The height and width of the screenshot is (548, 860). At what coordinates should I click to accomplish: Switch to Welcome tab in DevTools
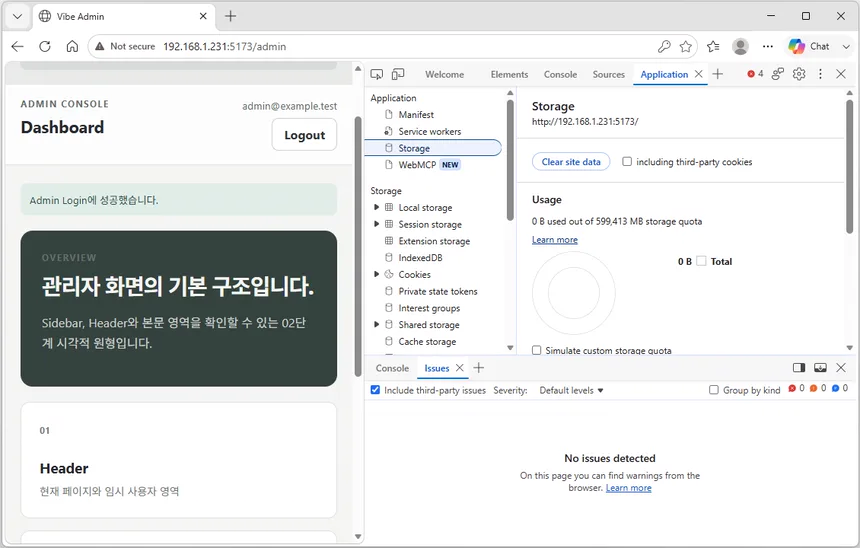coord(444,75)
